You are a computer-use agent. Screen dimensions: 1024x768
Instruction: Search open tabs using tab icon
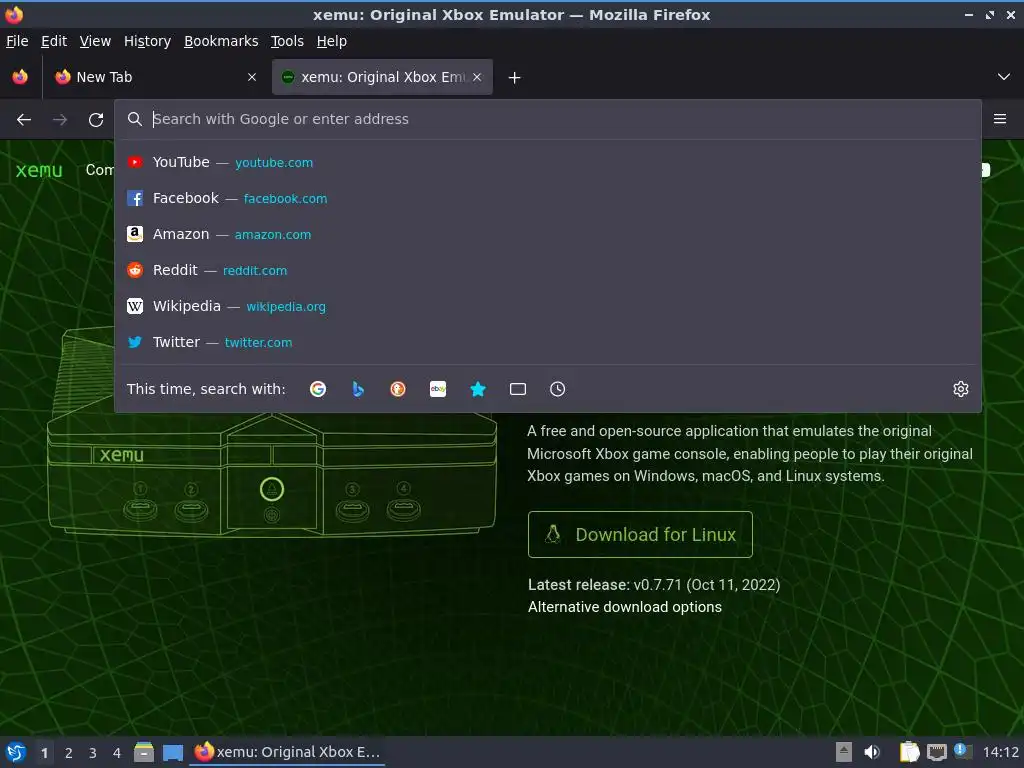518,389
